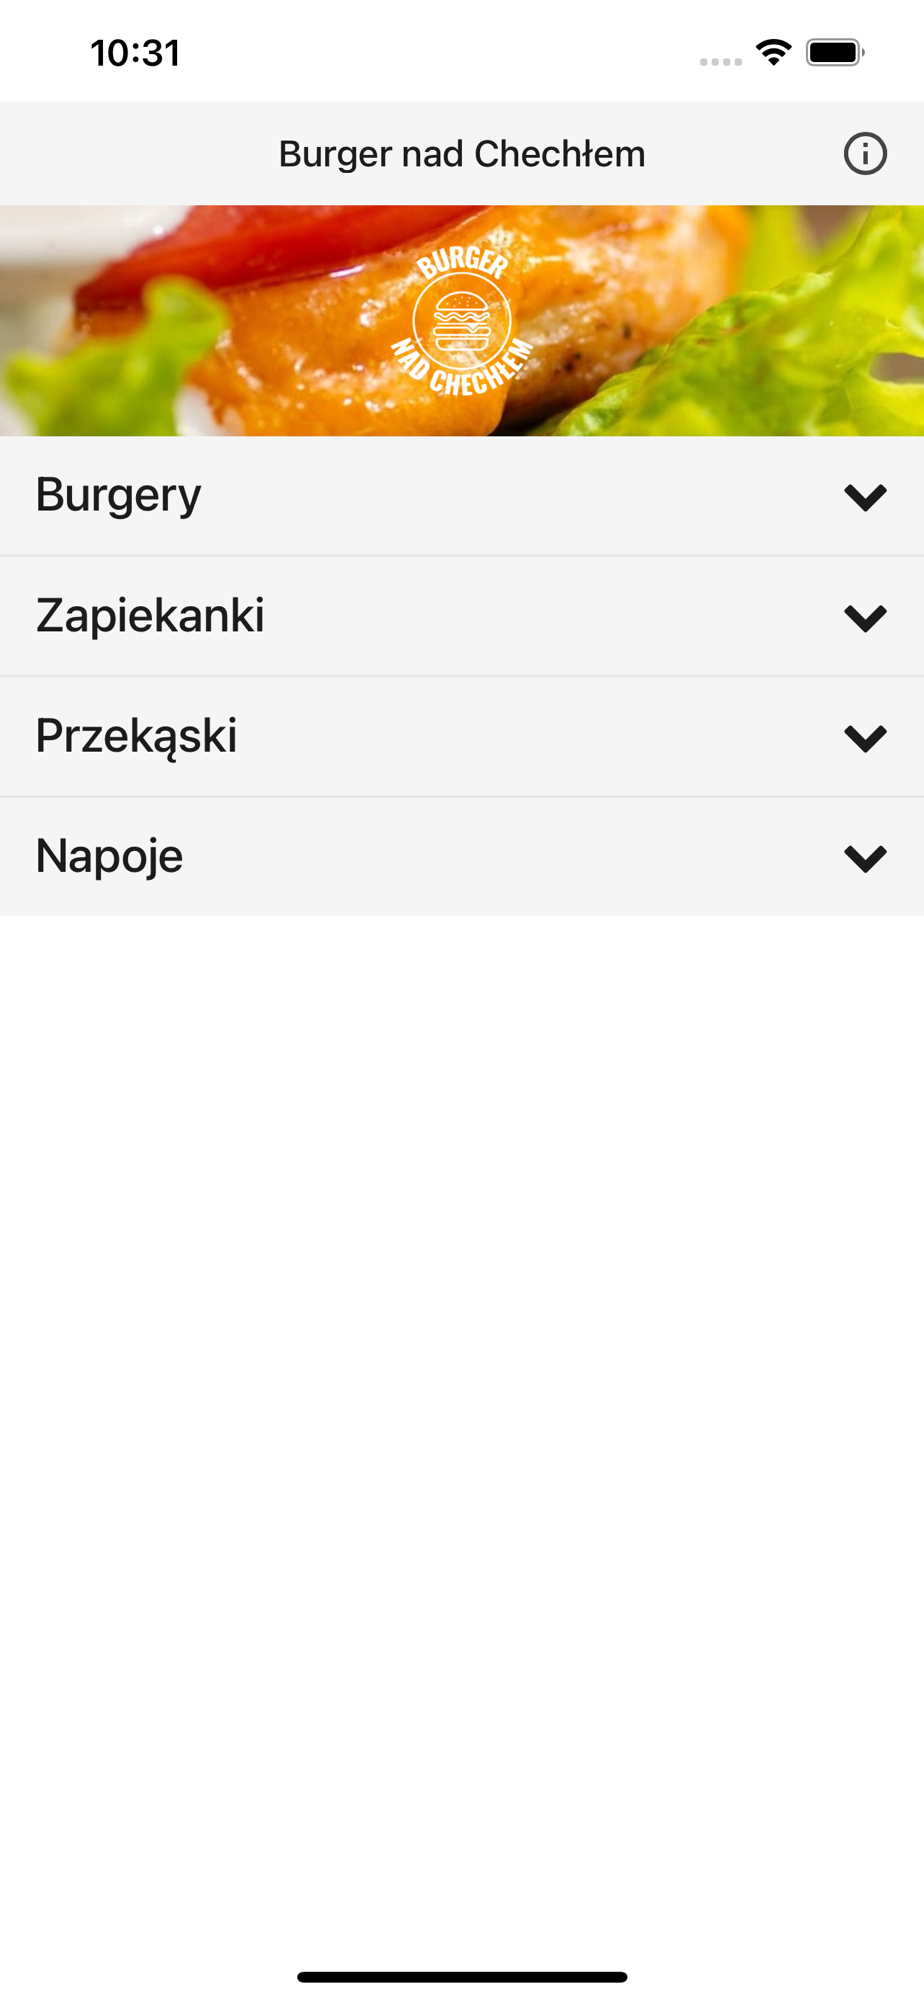
Task: Tap the Napoje row background
Action: point(462,857)
